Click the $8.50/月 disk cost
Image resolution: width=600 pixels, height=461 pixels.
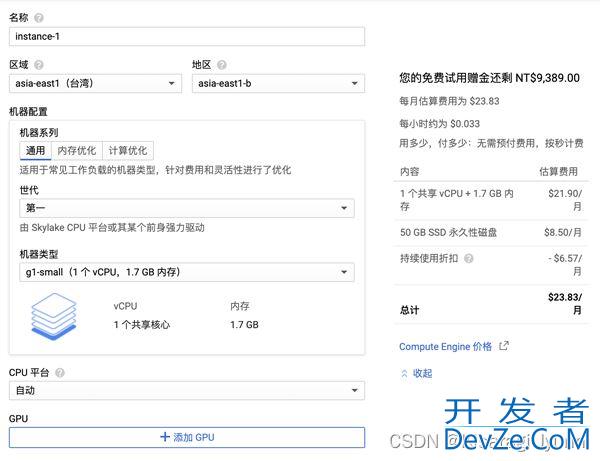point(563,232)
